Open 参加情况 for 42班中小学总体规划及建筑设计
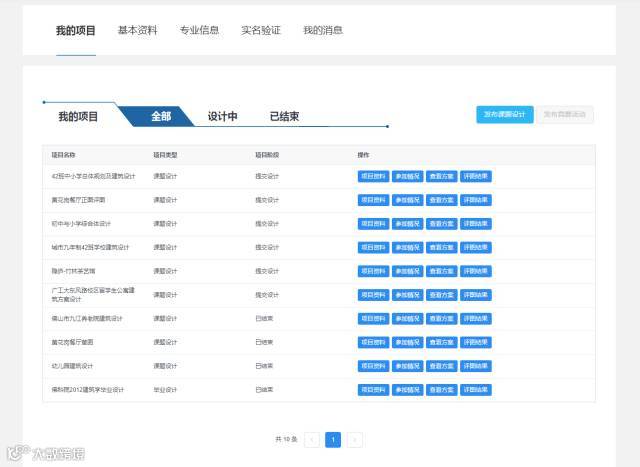This screenshot has width=640, height=467. [x=407, y=176]
